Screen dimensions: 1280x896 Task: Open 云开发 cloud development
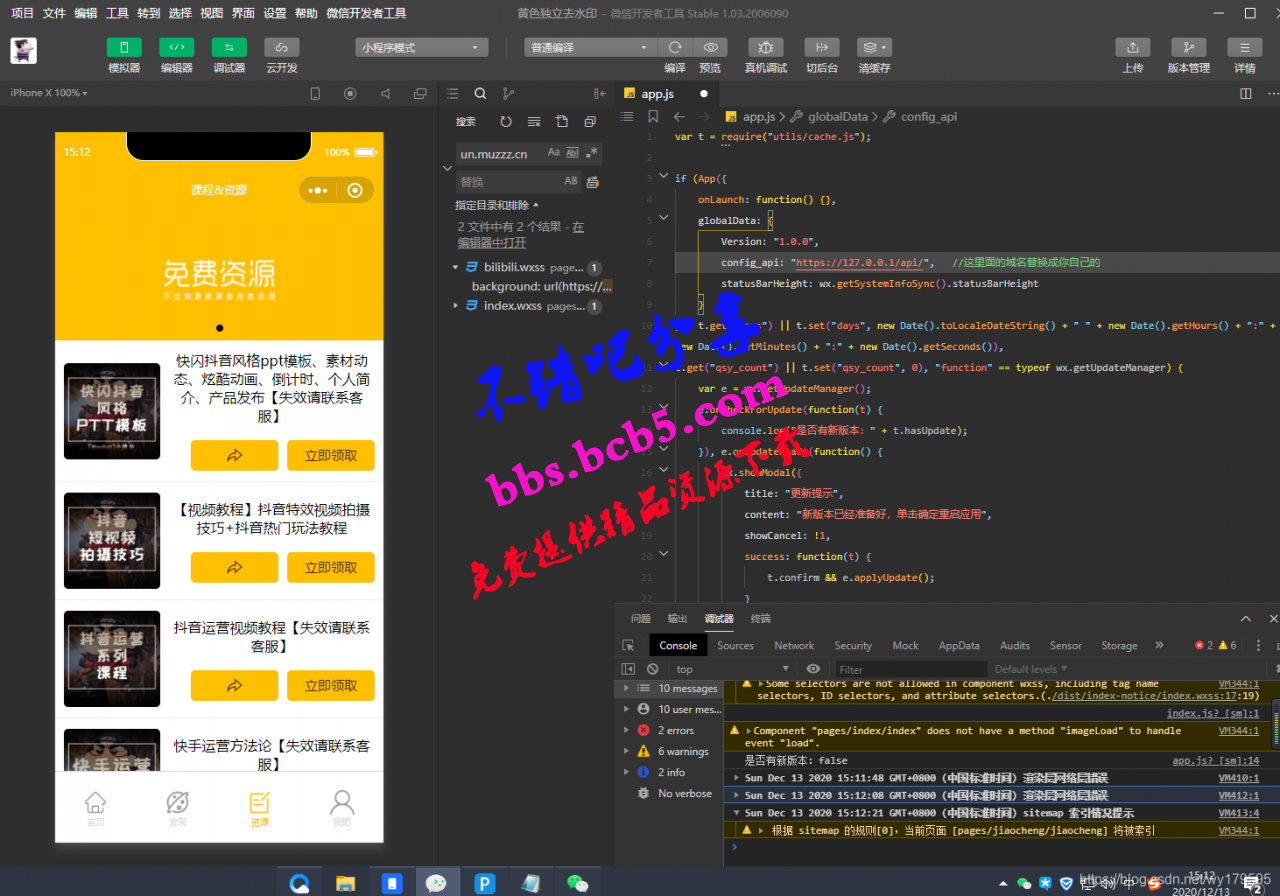tap(282, 47)
